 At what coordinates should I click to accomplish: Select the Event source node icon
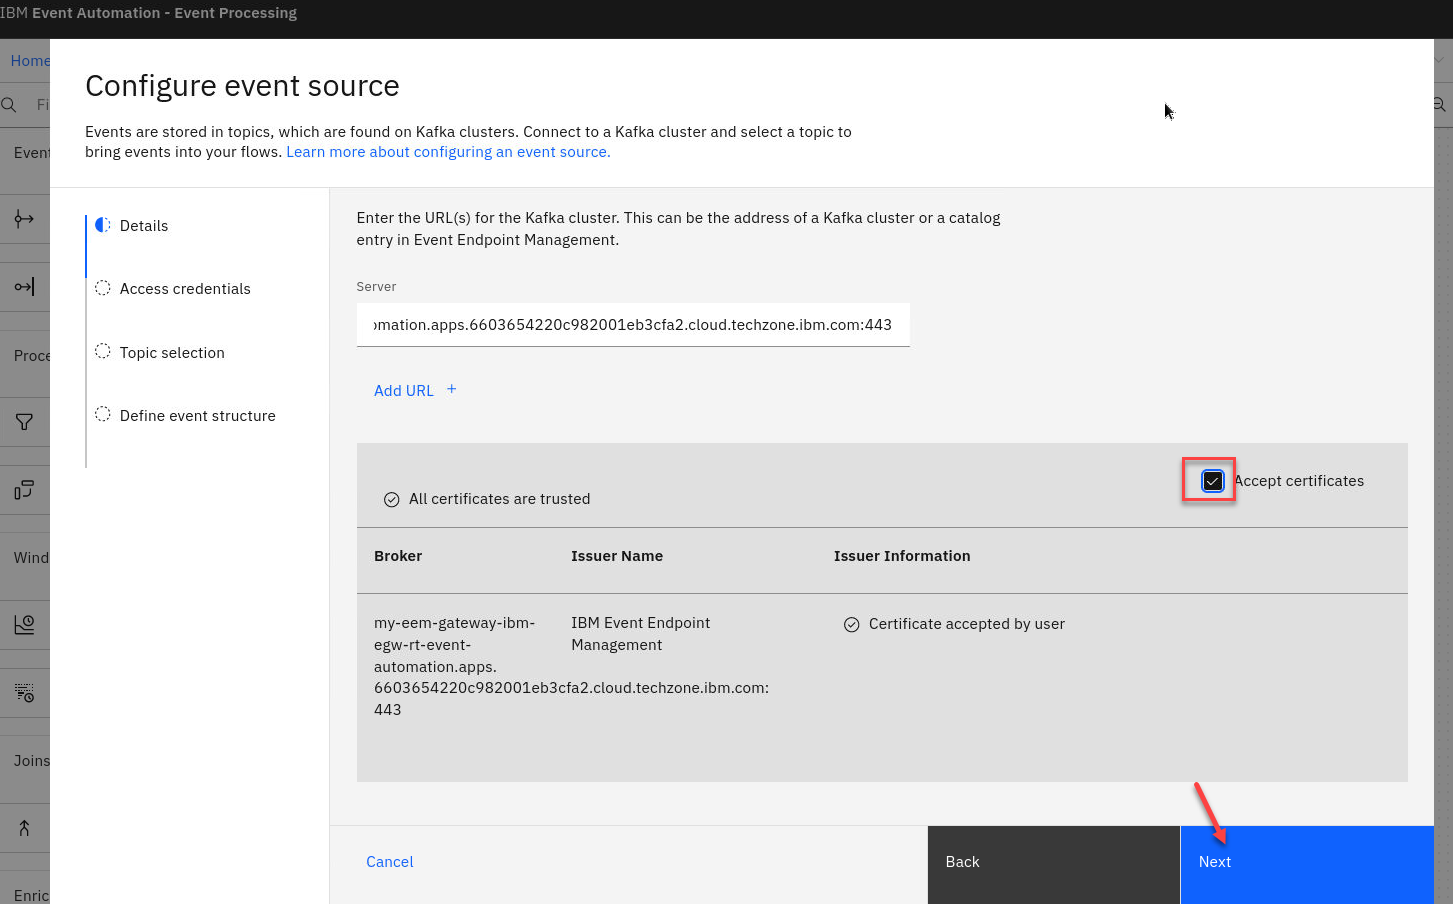click(24, 219)
